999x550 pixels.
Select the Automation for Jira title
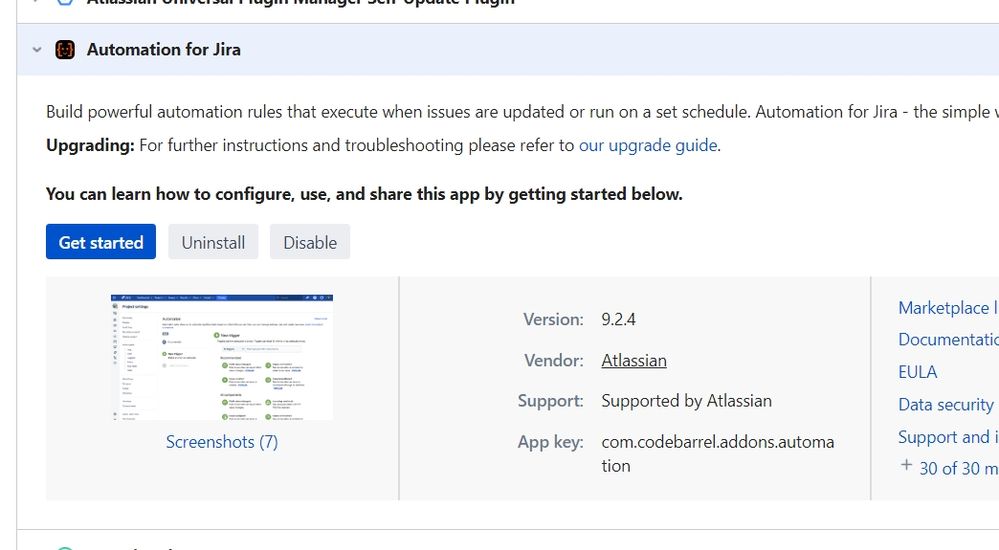[x=164, y=50]
